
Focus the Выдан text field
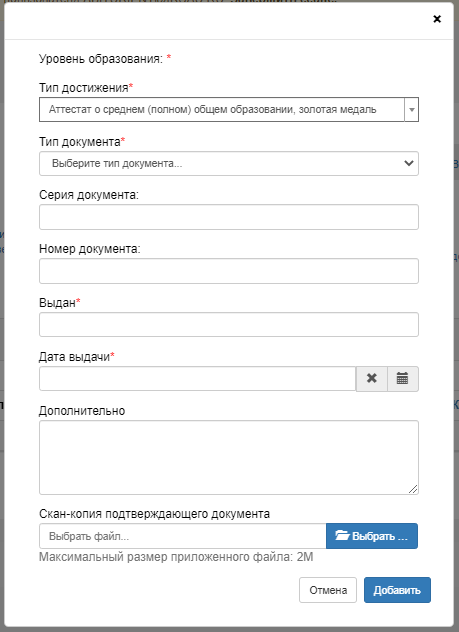[x=229, y=324]
